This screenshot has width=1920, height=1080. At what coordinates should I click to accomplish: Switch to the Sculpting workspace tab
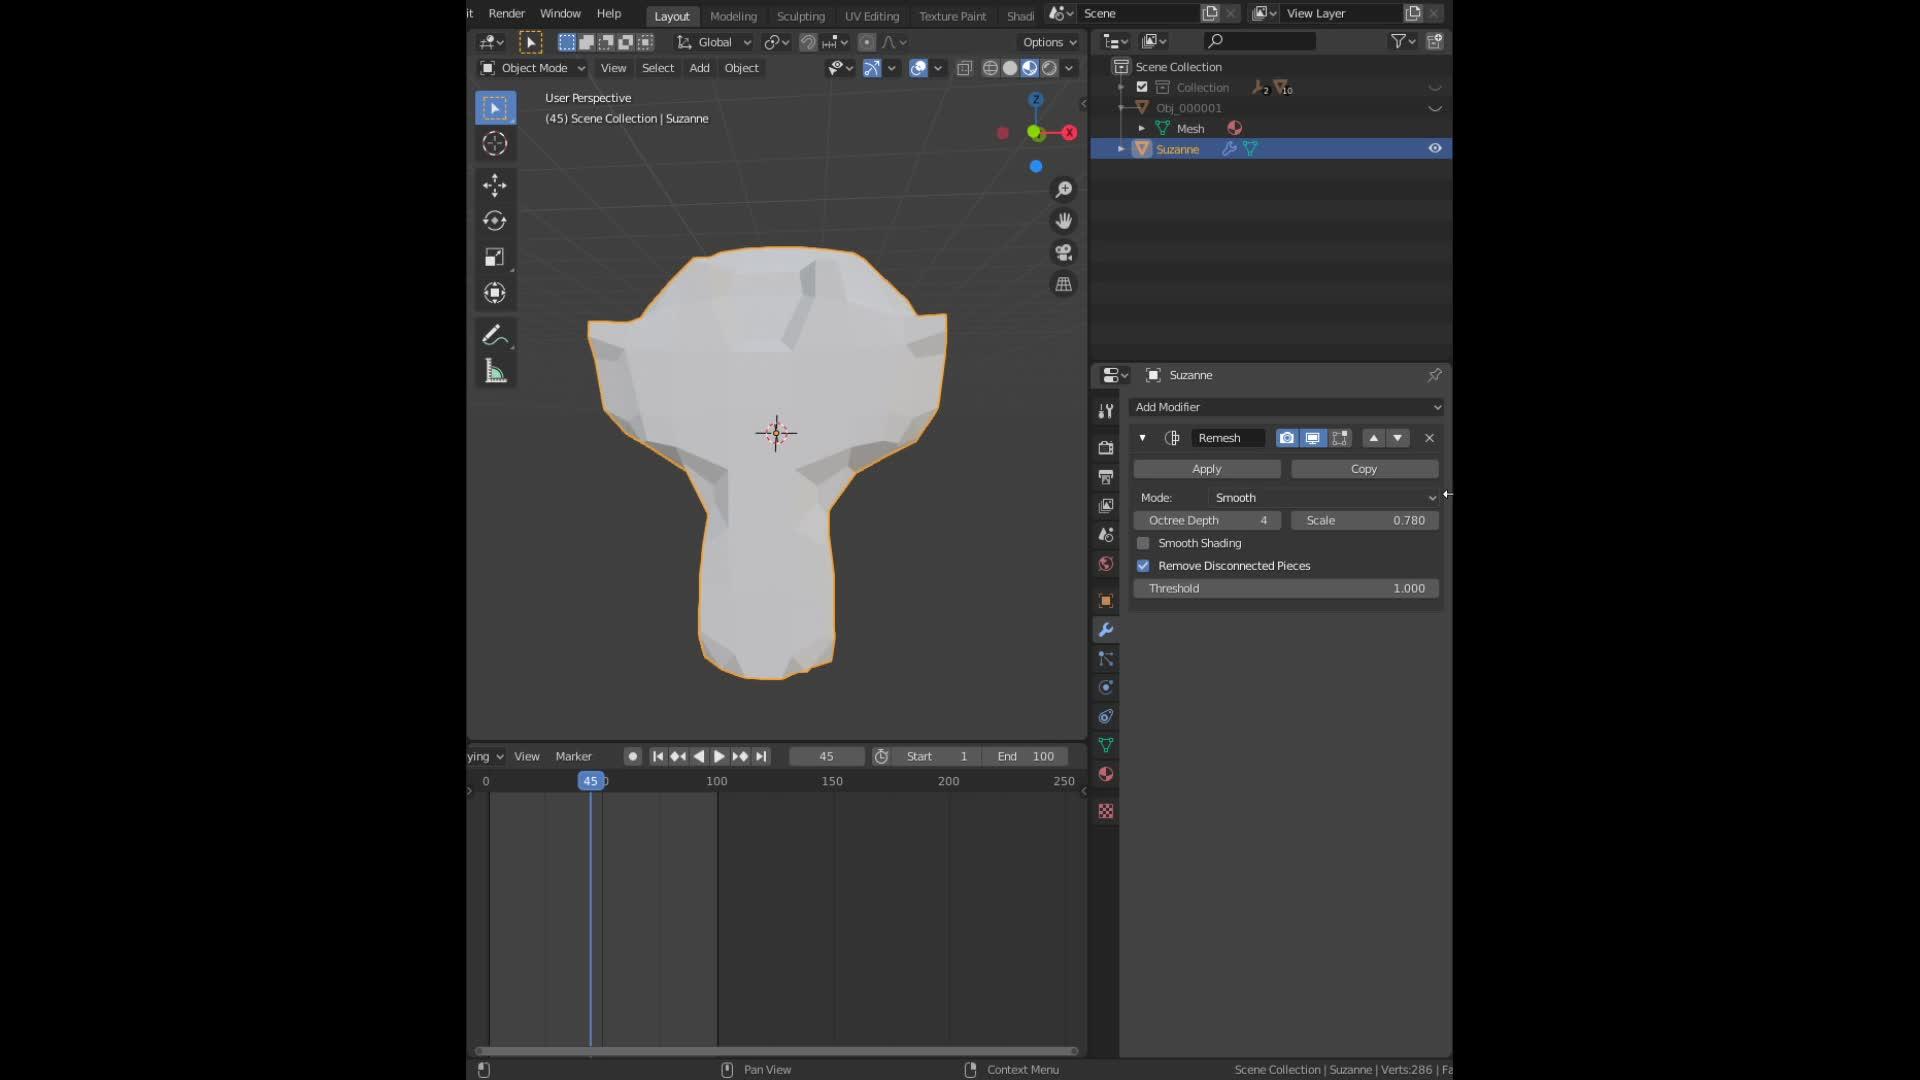pyautogui.click(x=801, y=15)
